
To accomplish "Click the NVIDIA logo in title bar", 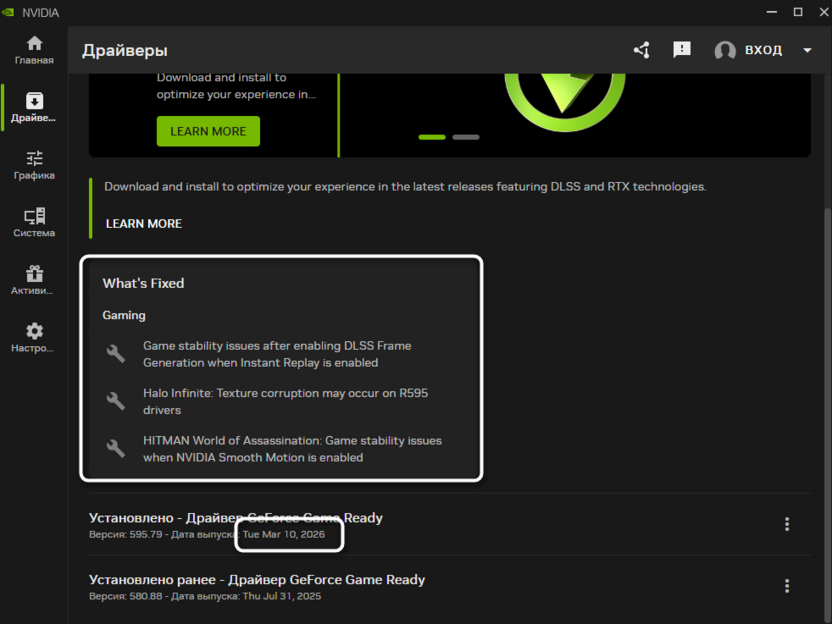I will click(x=8, y=12).
